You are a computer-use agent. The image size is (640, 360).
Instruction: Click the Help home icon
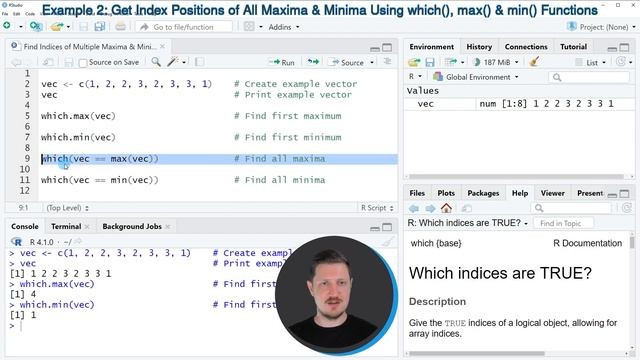click(446, 208)
